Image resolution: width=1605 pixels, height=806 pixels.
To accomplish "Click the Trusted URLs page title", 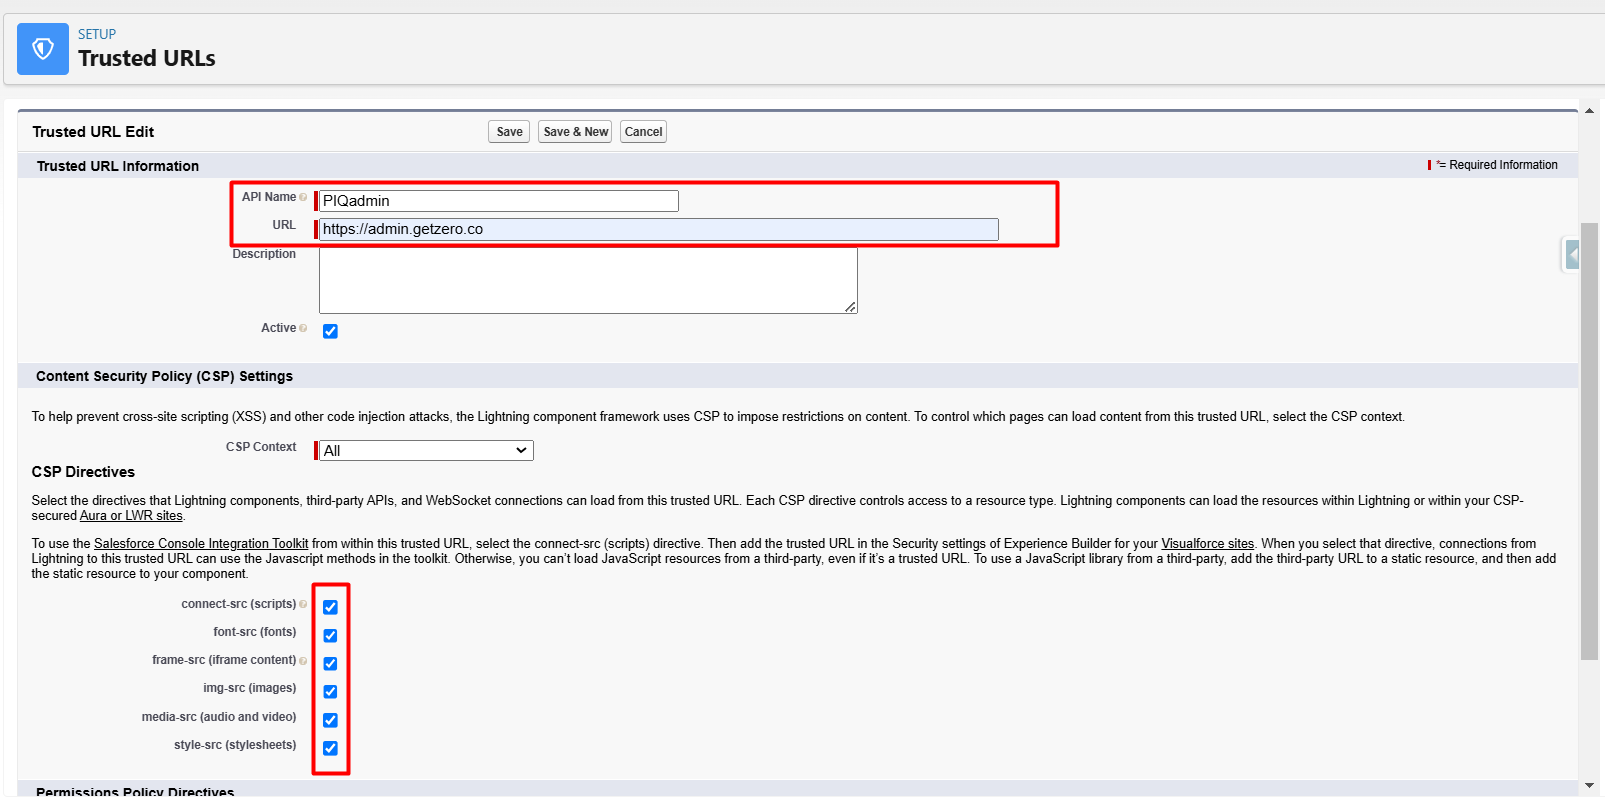I will (147, 58).
